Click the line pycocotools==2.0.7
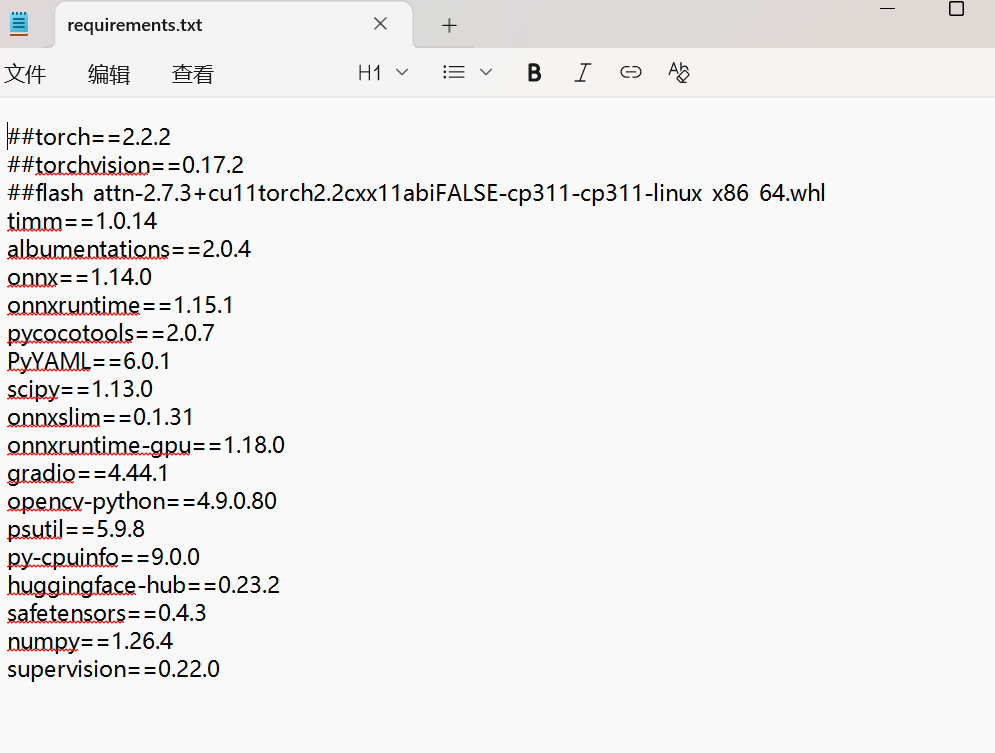The height and width of the screenshot is (753, 995). (x=111, y=333)
